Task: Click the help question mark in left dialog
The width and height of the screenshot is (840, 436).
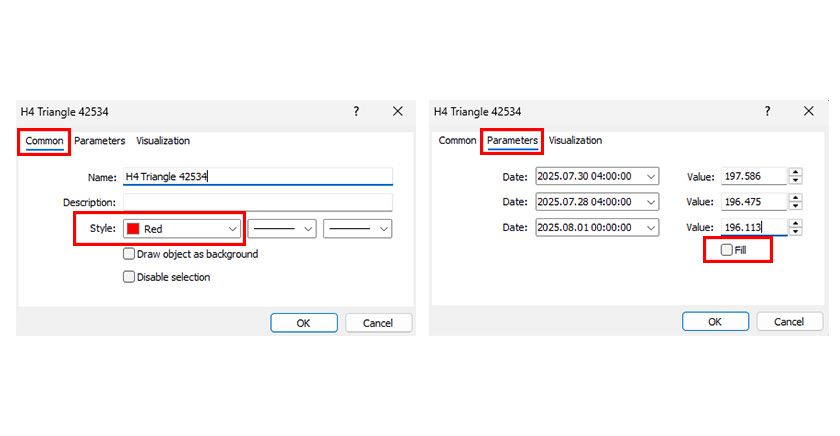Action: (356, 112)
